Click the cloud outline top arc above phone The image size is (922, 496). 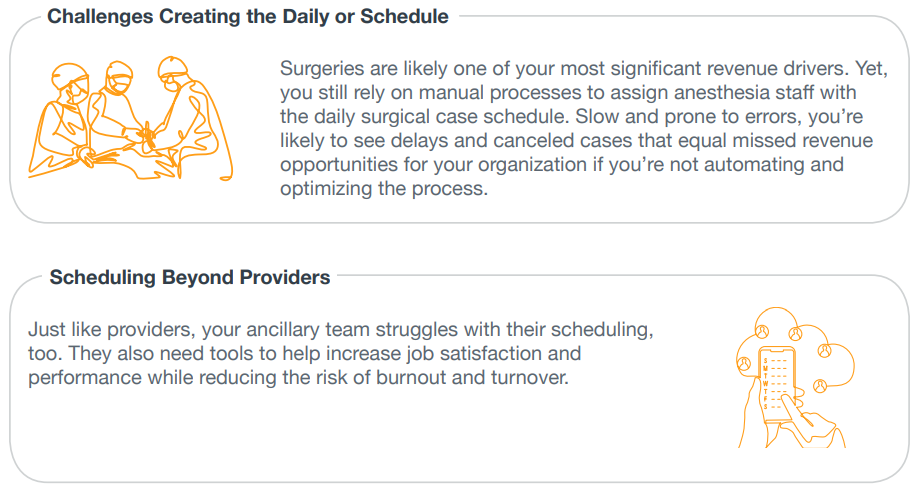coord(776,314)
